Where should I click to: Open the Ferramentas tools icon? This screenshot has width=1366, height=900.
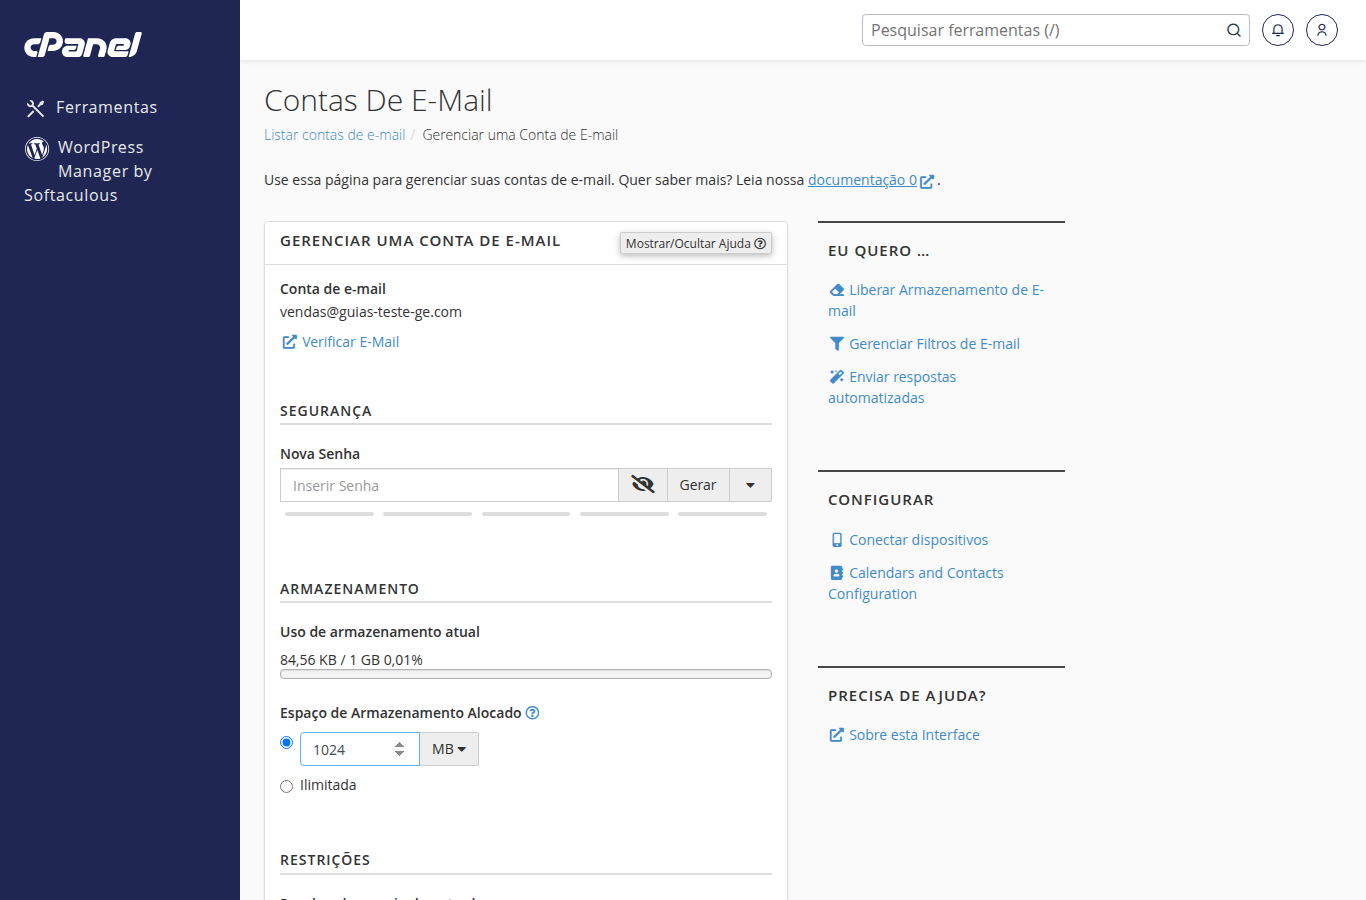click(x=36, y=108)
